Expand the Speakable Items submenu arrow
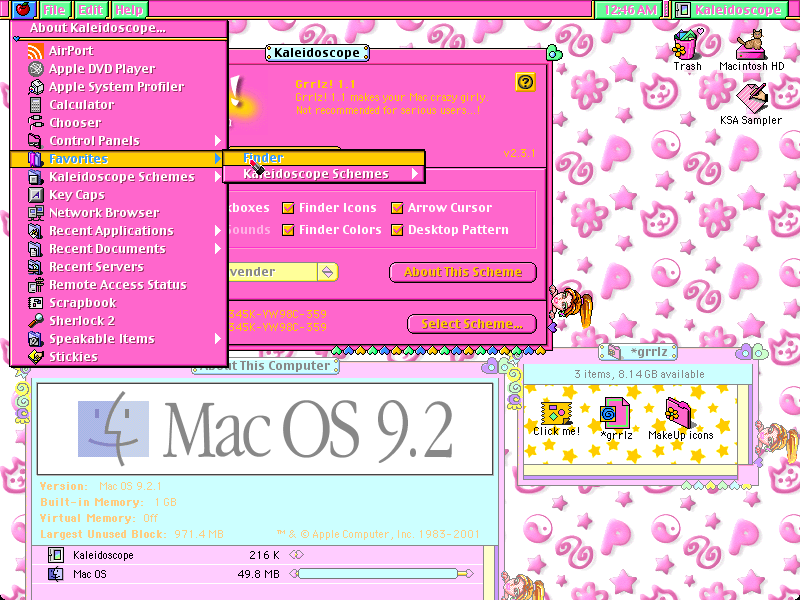This screenshot has width=800, height=600. pos(217,339)
